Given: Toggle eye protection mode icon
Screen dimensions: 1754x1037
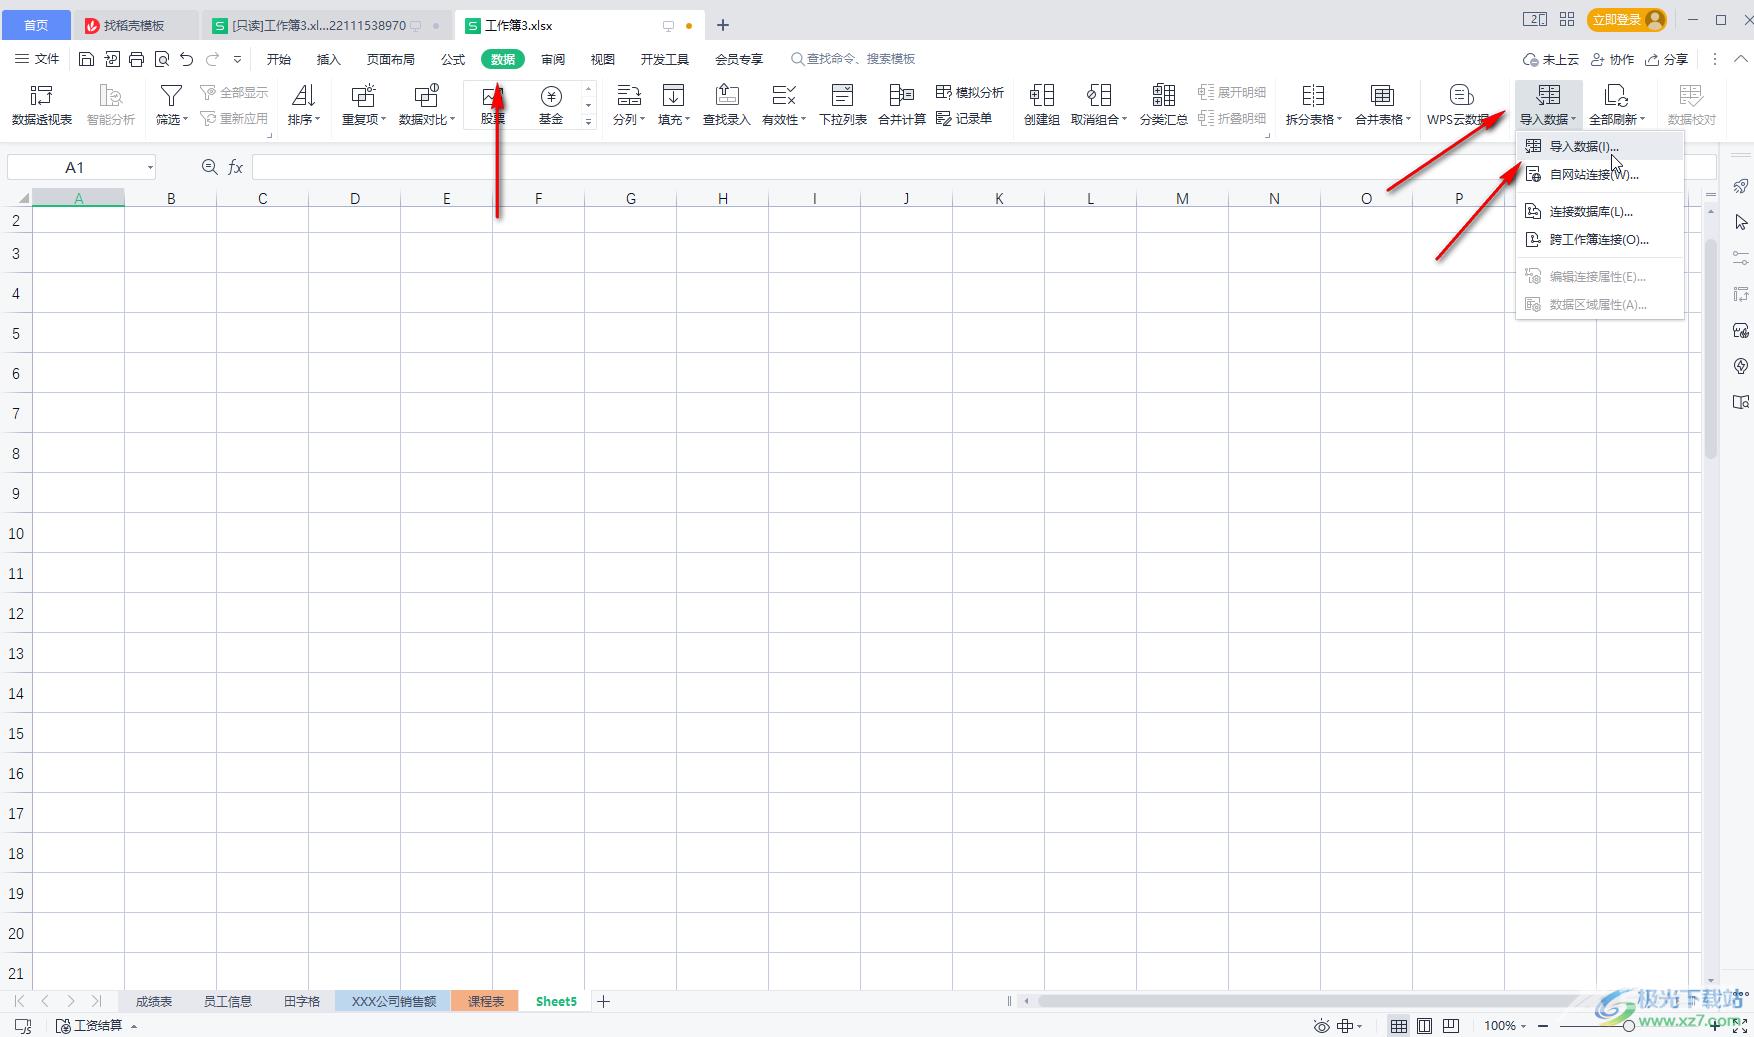Looking at the screenshot, I should pos(1322,1026).
